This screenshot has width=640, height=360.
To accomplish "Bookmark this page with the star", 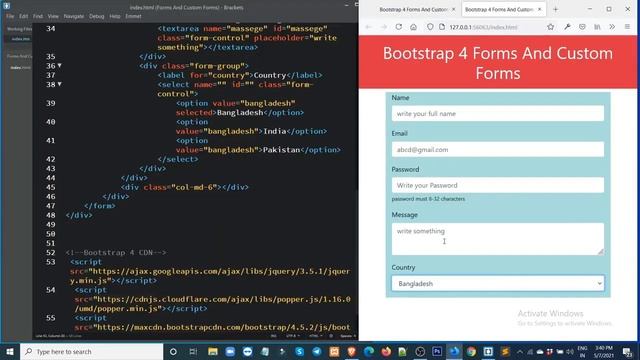I will [x=551, y=27].
